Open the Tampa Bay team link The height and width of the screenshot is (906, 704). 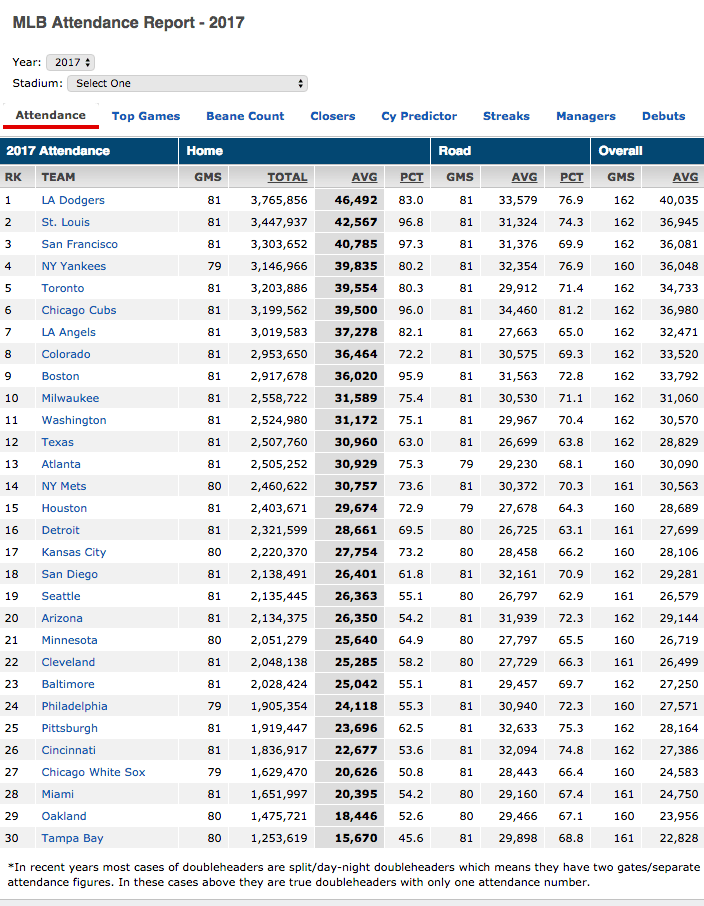coord(72,838)
